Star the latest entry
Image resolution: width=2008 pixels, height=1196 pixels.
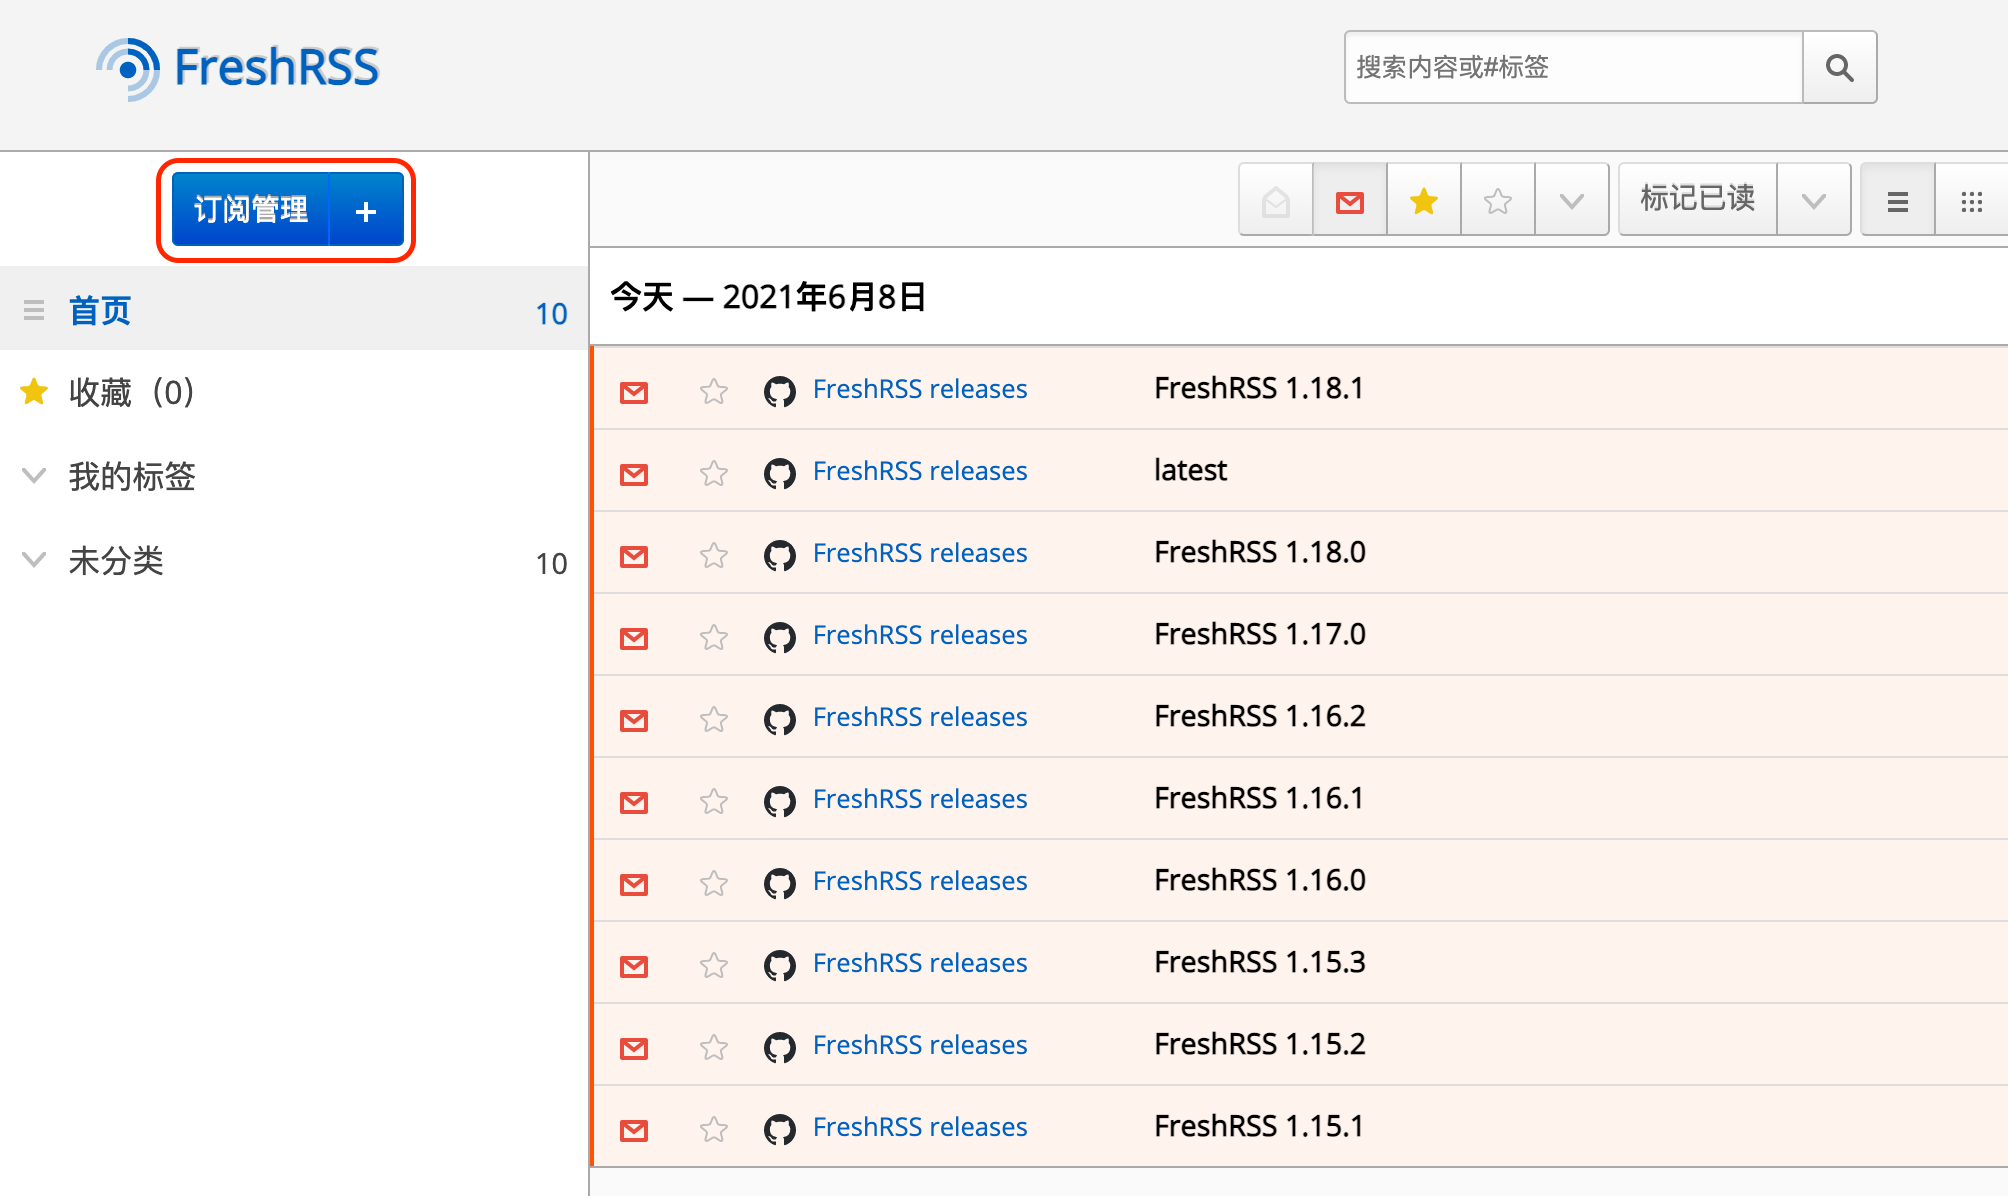pyautogui.click(x=714, y=473)
